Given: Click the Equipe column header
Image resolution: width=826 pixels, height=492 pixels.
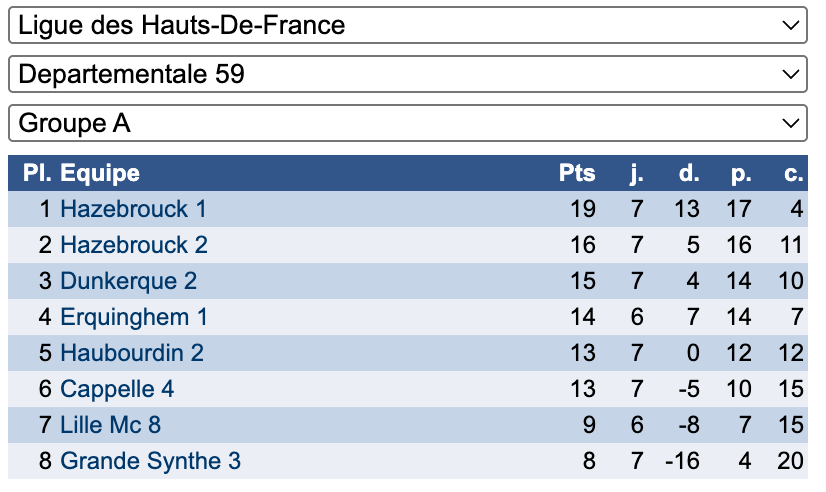Looking at the screenshot, I should [100, 173].
